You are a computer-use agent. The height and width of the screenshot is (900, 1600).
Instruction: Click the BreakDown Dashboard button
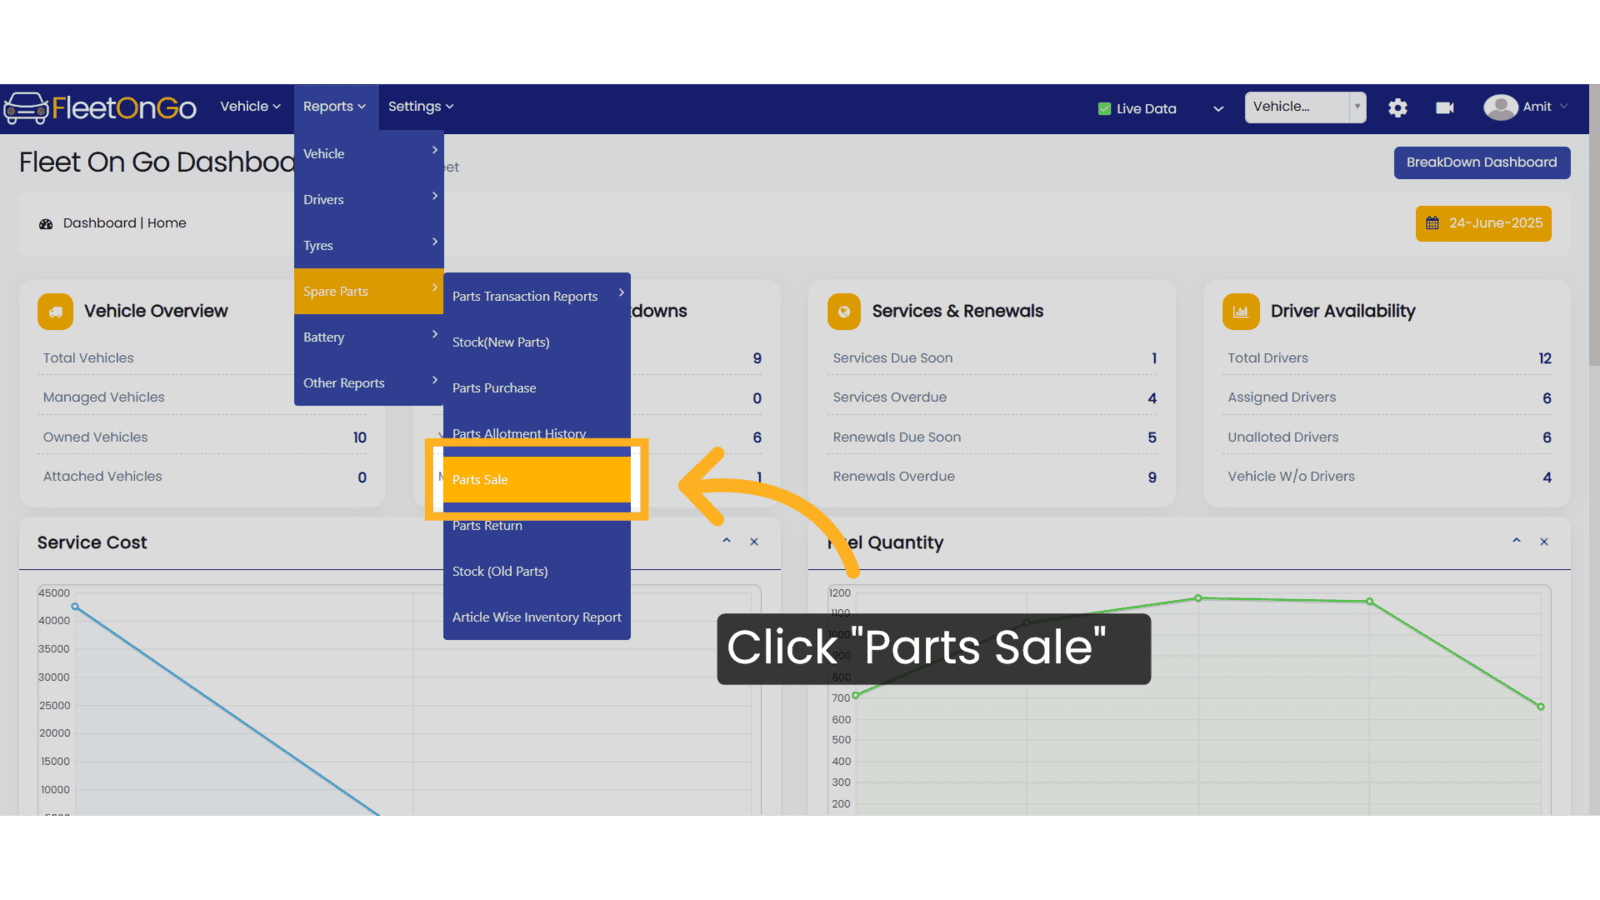tap(1481, 162)
